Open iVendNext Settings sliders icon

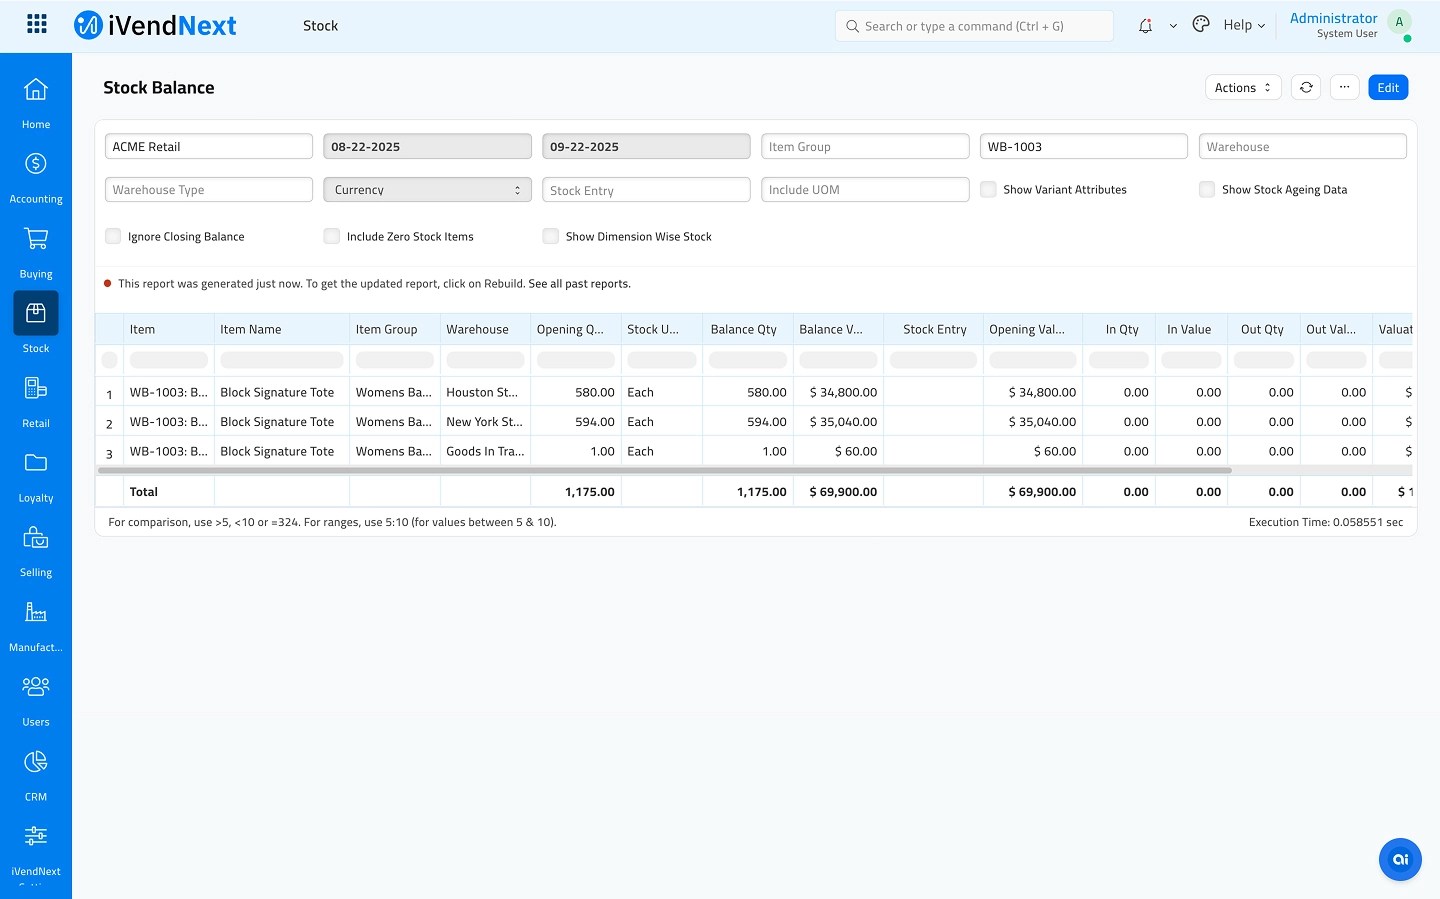point(36,836)
